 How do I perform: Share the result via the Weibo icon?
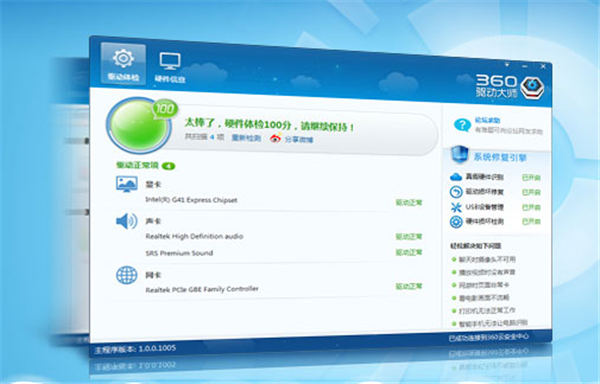click(x=276, y=138)
